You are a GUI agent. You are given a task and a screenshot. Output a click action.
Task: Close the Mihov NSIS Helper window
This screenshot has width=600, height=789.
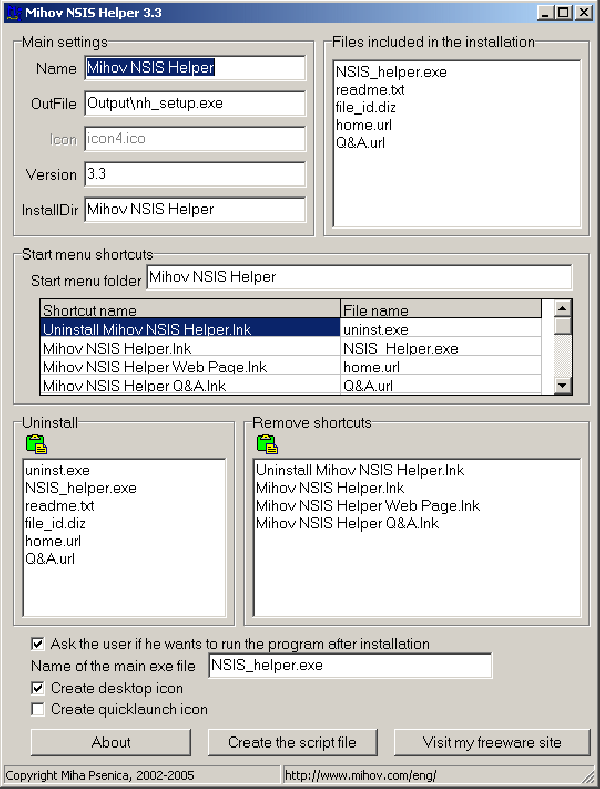[x=583, y=13]
